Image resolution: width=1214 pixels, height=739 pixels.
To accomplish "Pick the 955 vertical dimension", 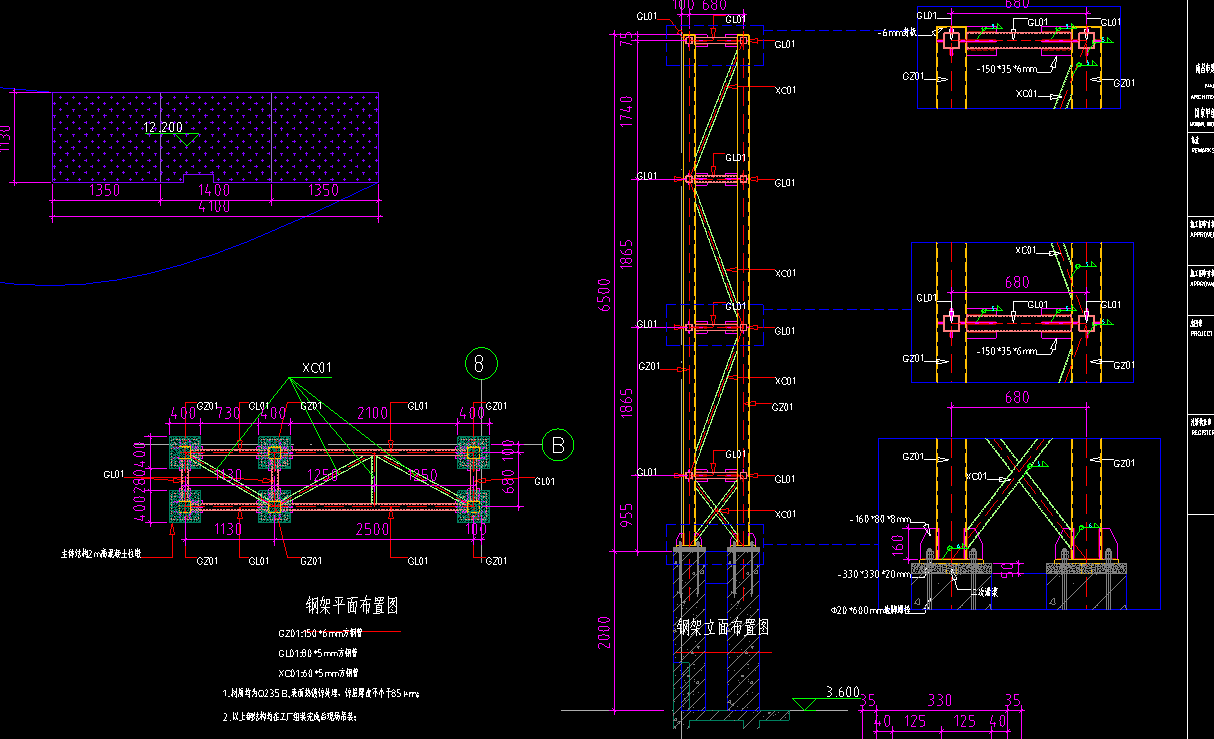I will point(626,515).
